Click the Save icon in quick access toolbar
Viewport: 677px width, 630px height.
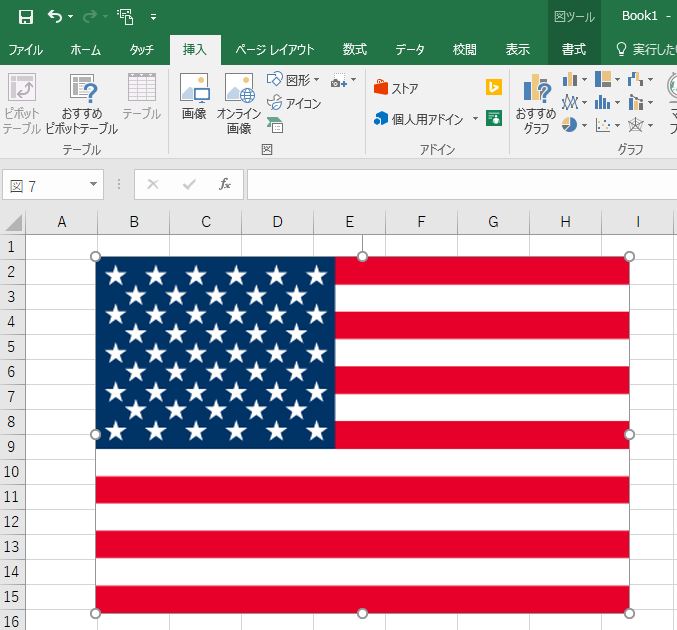point(26,17)
